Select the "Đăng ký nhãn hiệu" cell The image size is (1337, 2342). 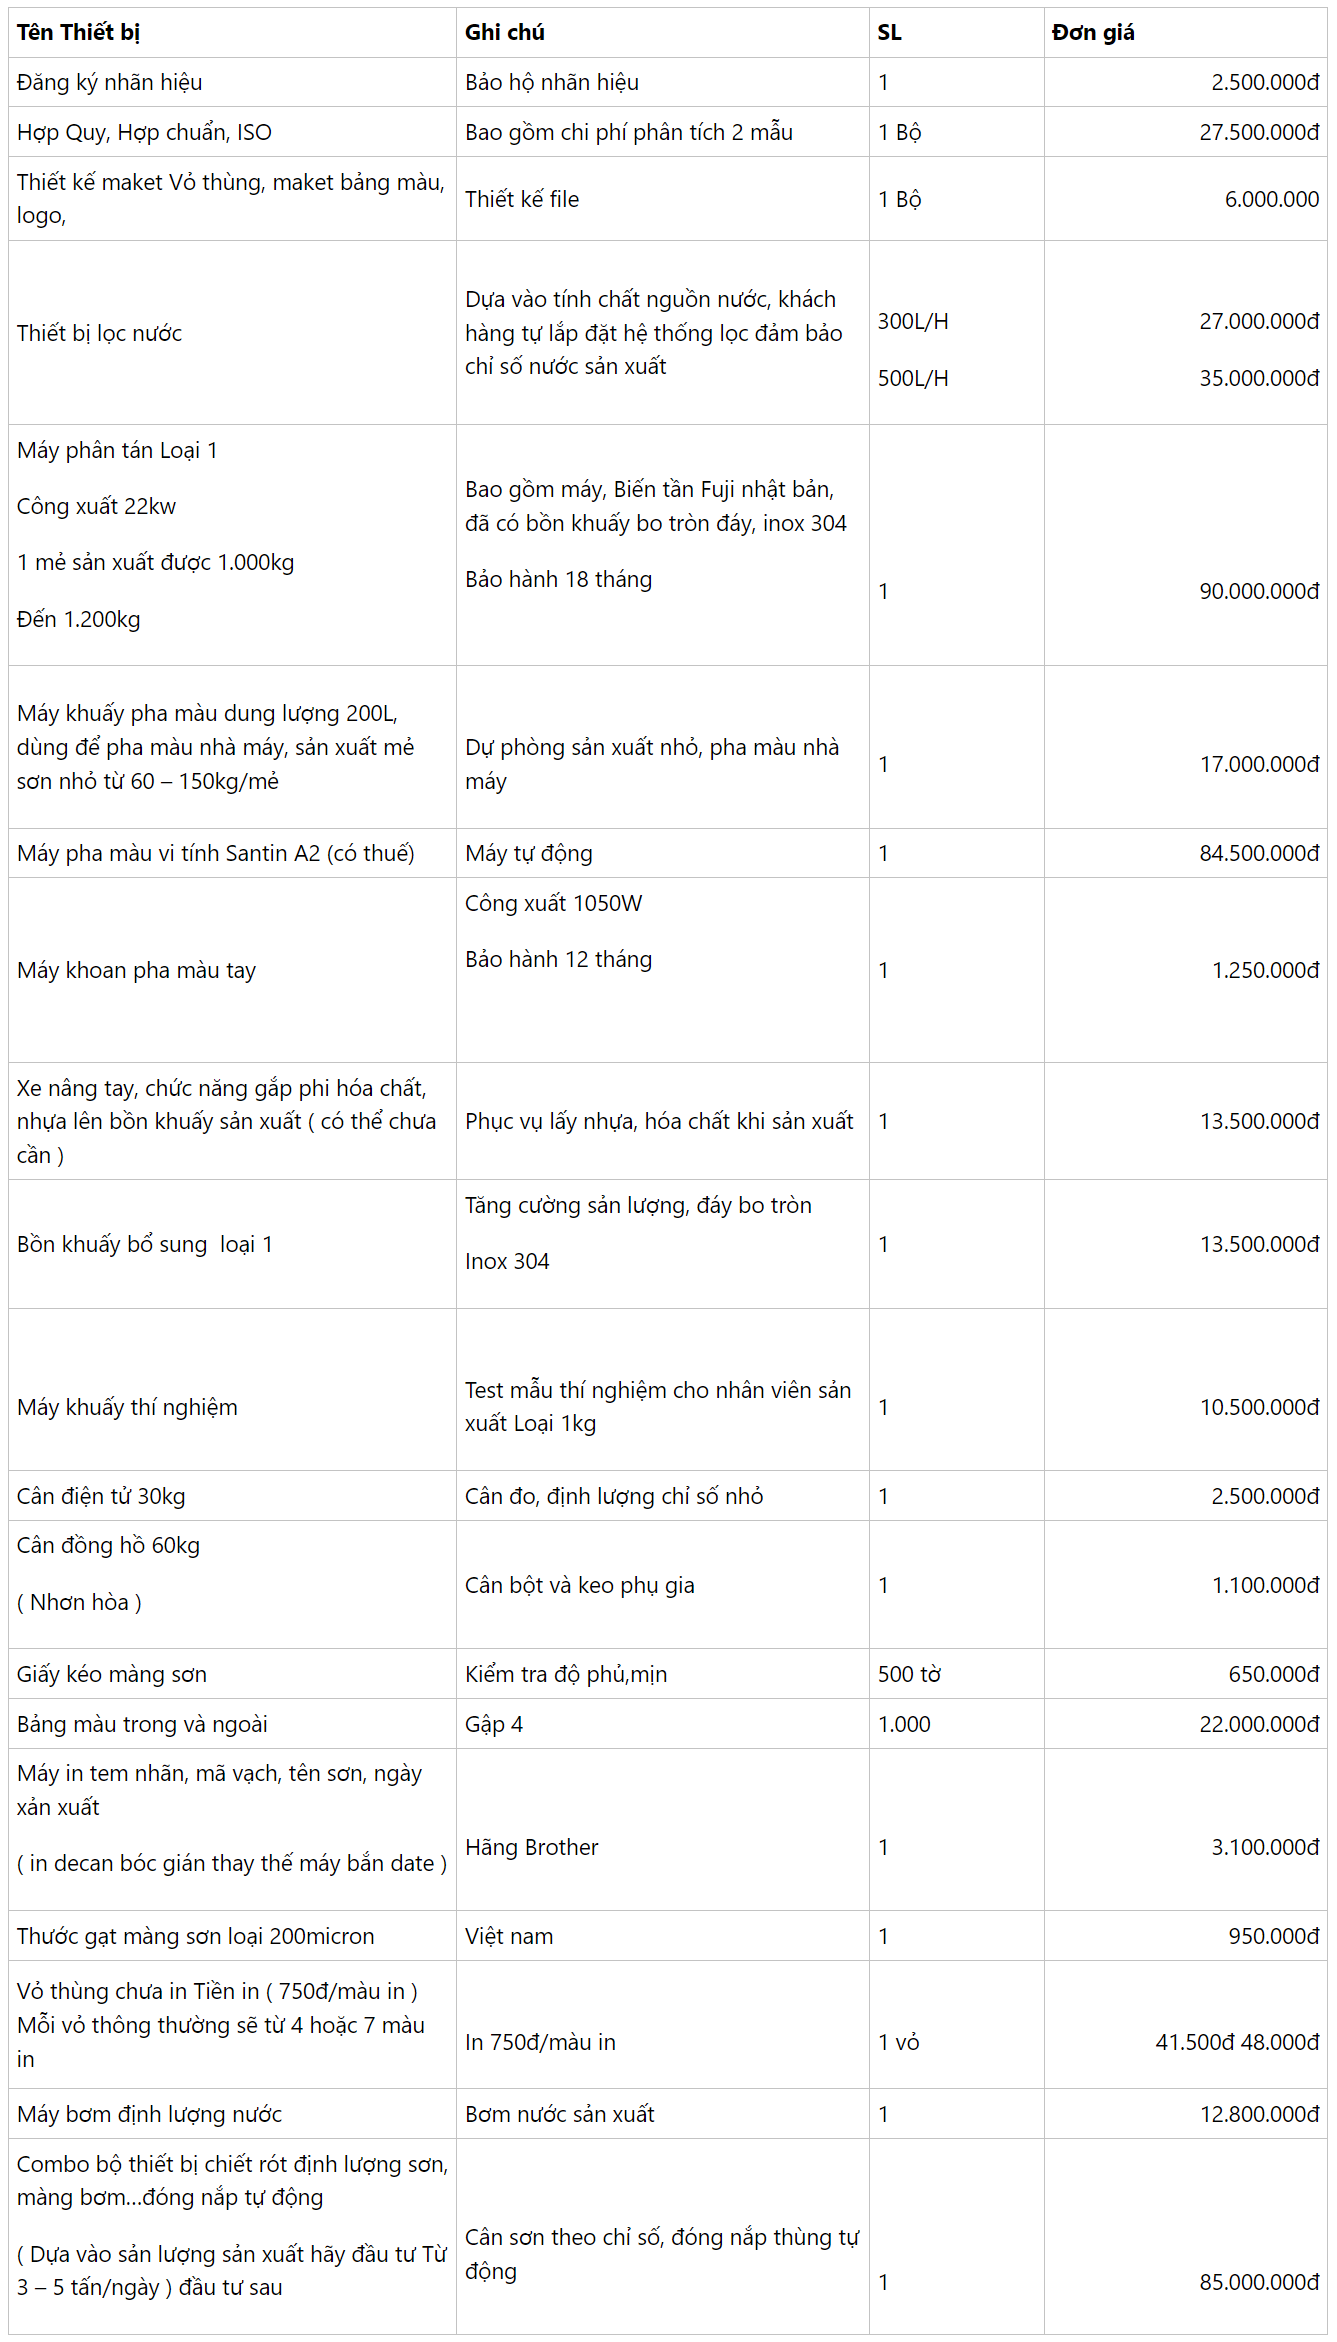click(110, 83)
